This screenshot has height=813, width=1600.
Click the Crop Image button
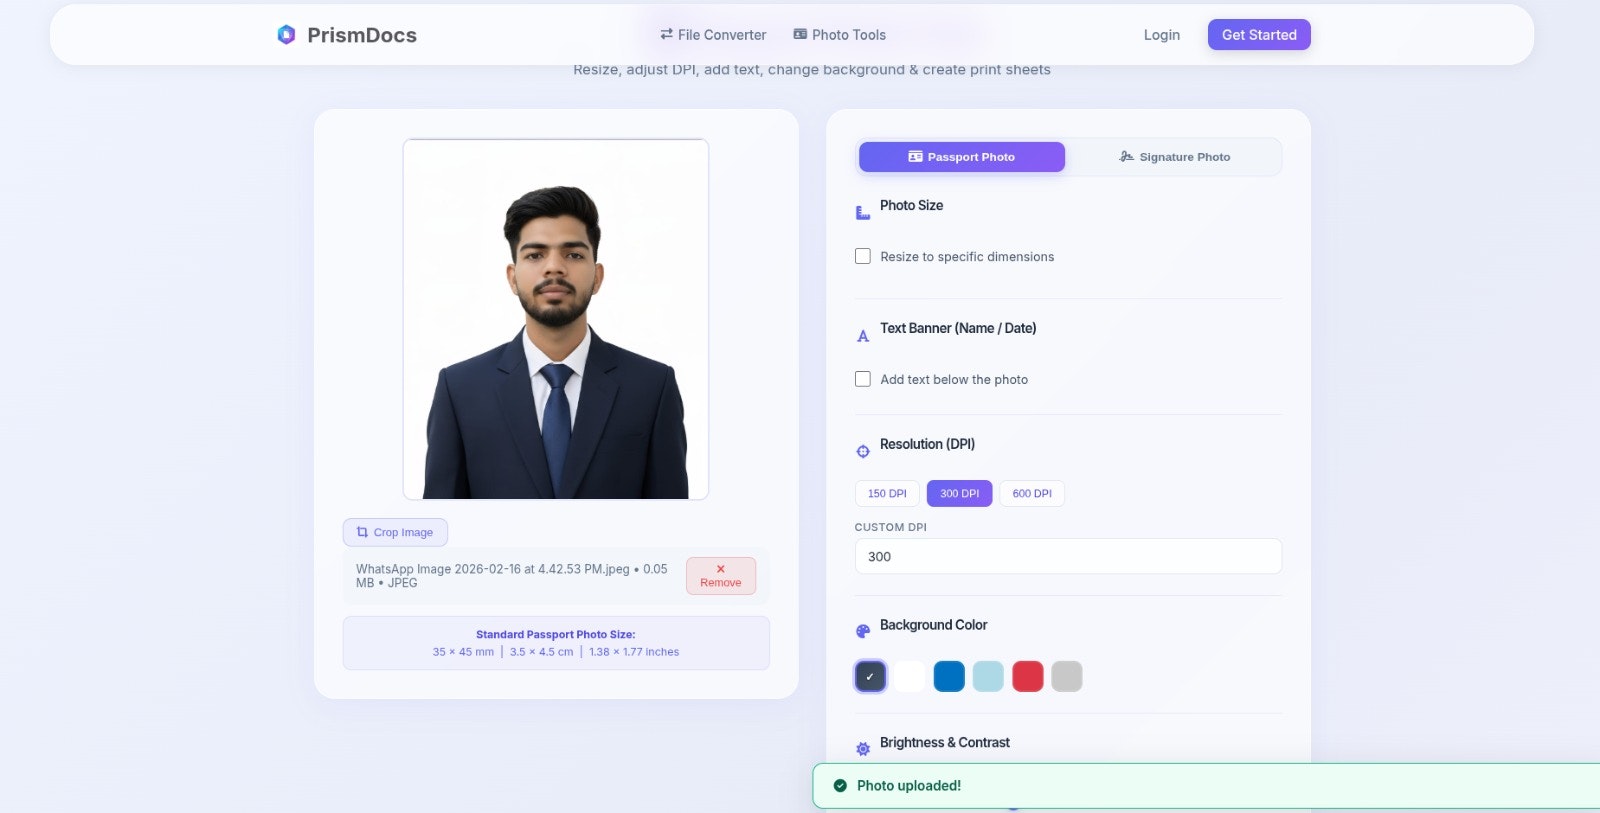(x=395, y=533)
